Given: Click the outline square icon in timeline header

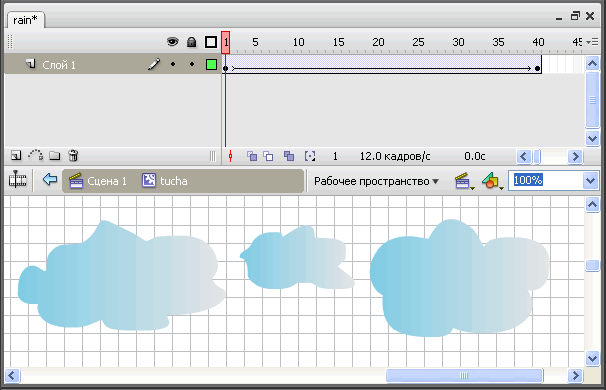Looking at the screenshot, I should click(211, 42).
